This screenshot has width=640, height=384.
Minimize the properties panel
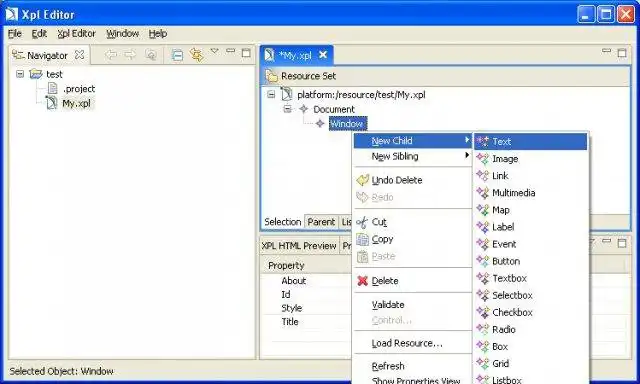point(607,241)
